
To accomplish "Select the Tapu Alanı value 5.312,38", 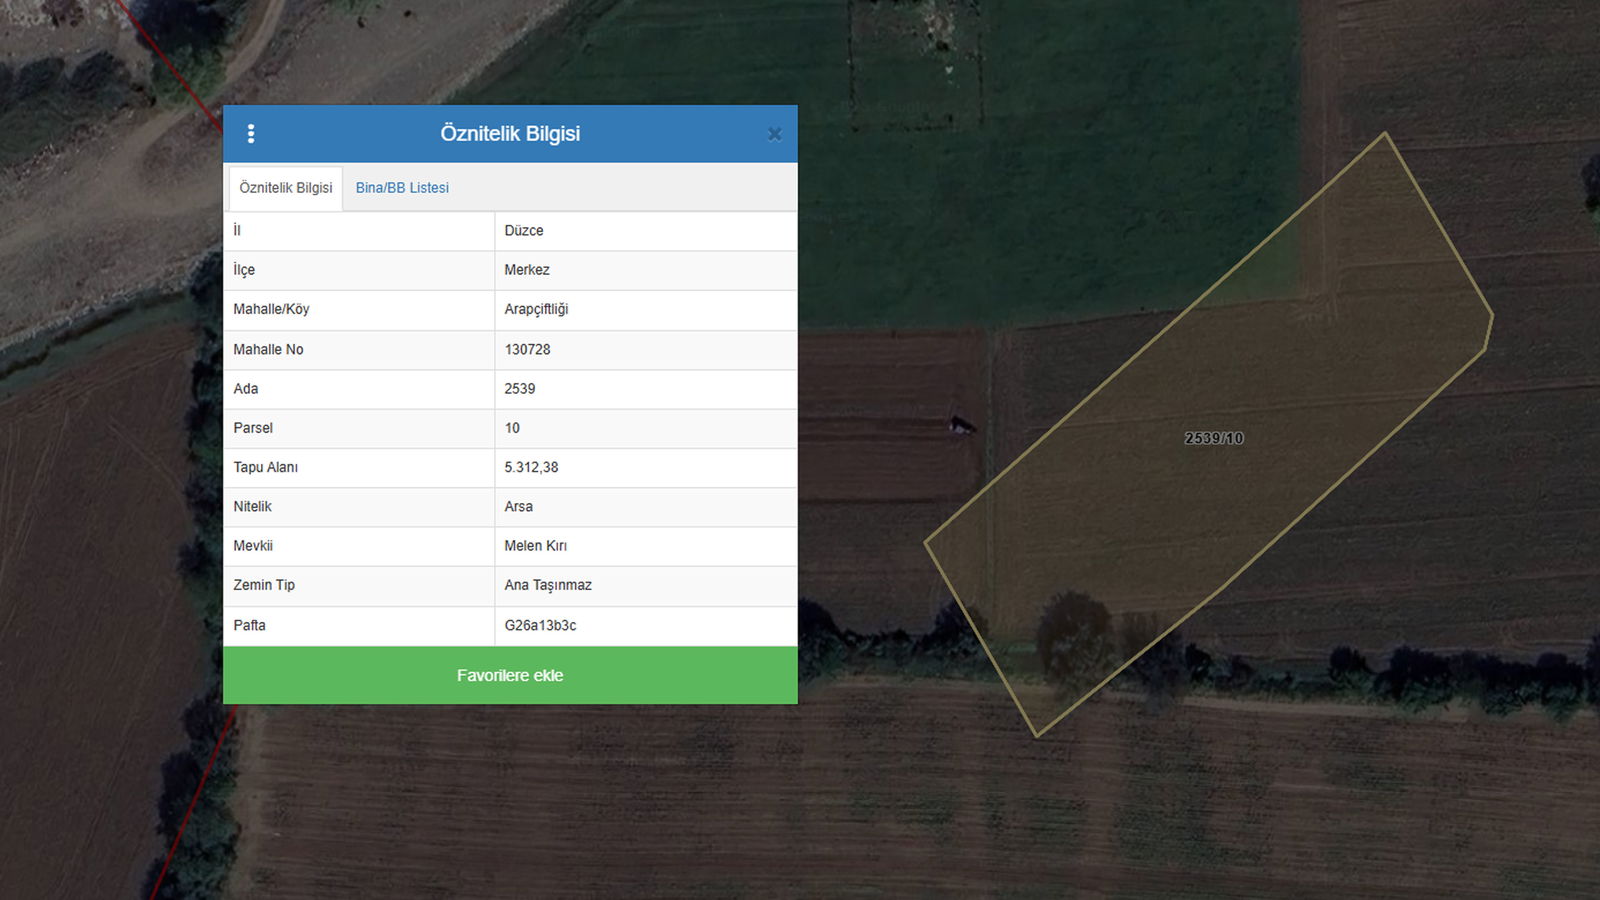I will pyautogui.click(x=531, y=467).
